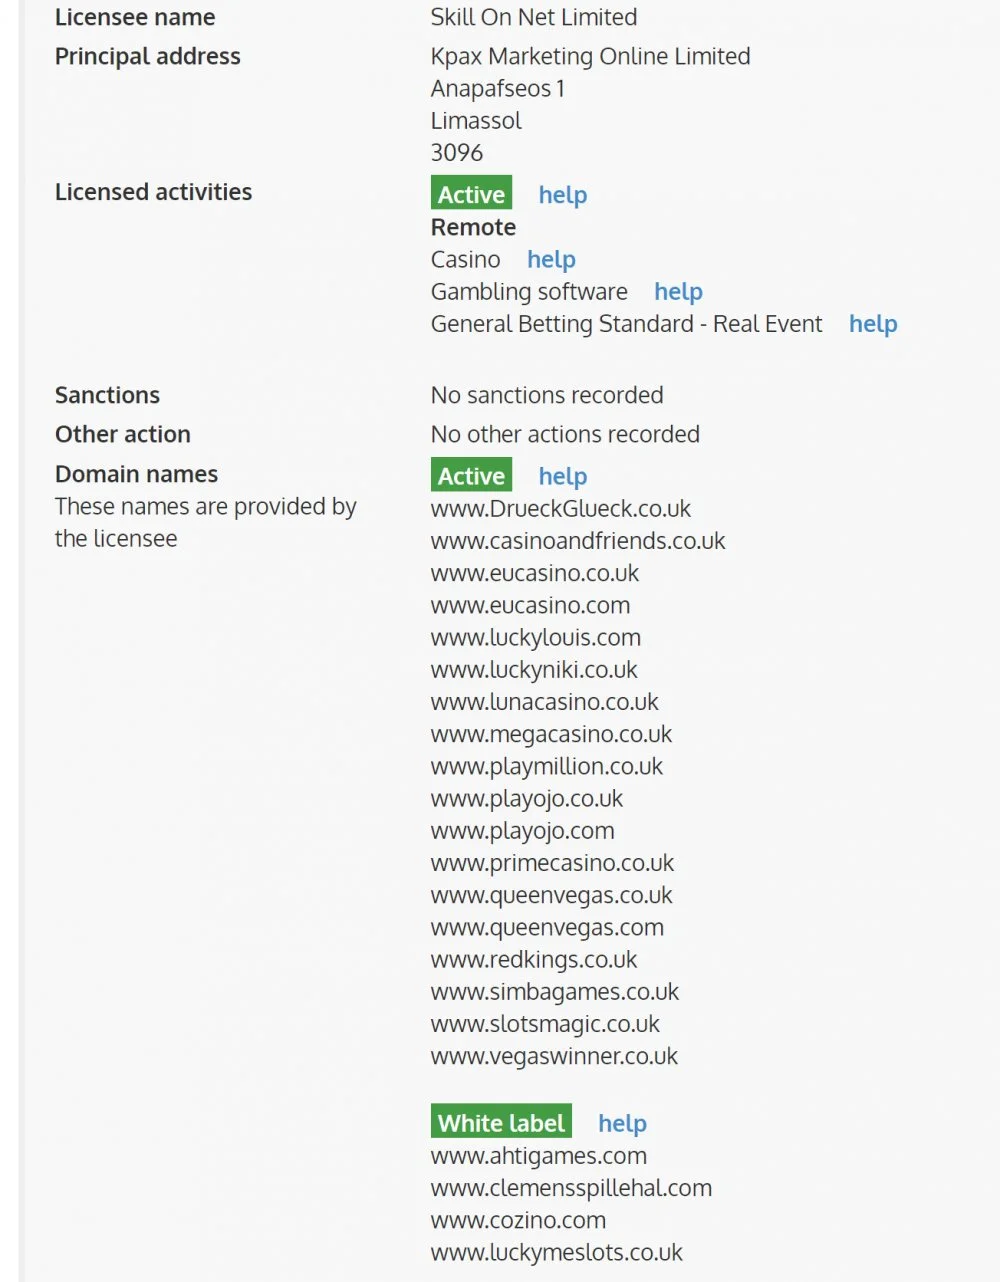Image resolution: width=1000 pixels, height=1282 pixels.
Task: Select www.queenvegas.co.uk domain
Action: [552, 895]
